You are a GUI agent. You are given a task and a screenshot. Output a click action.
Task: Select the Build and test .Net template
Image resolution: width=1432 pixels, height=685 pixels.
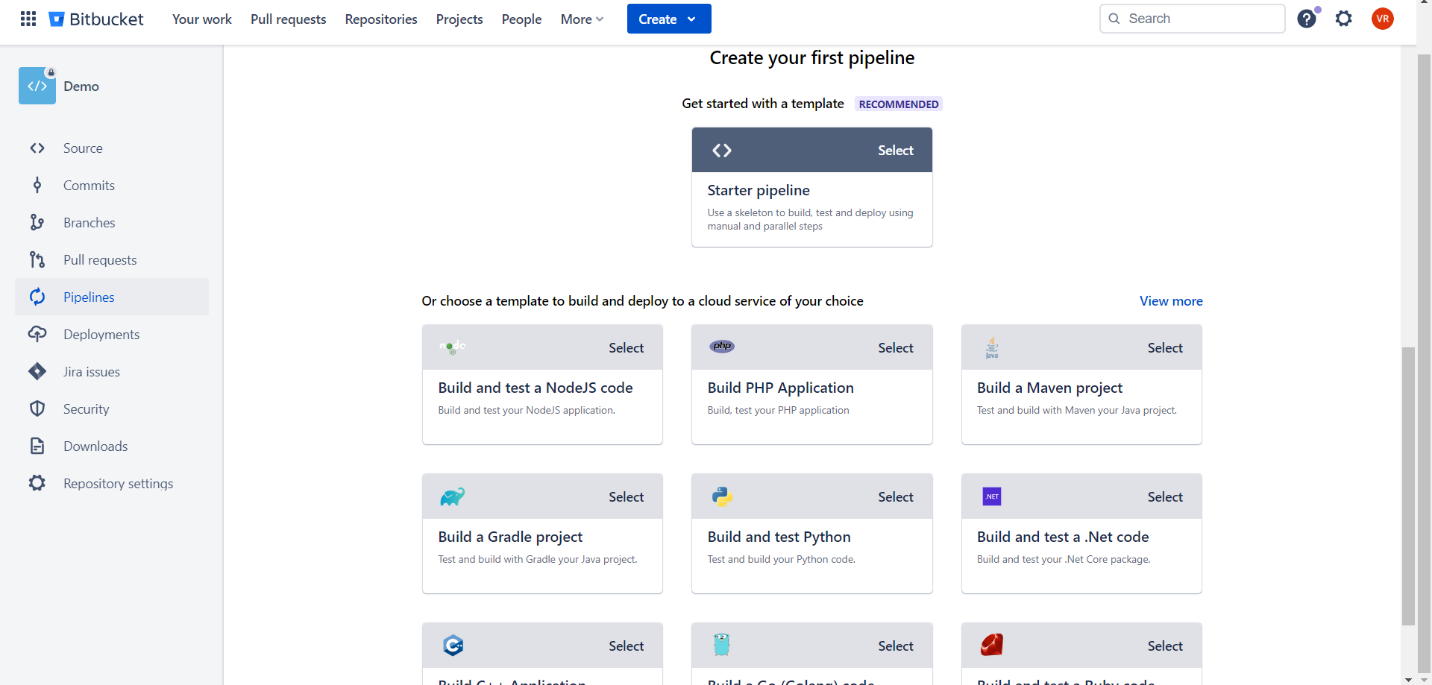(x=1165, y=497)
